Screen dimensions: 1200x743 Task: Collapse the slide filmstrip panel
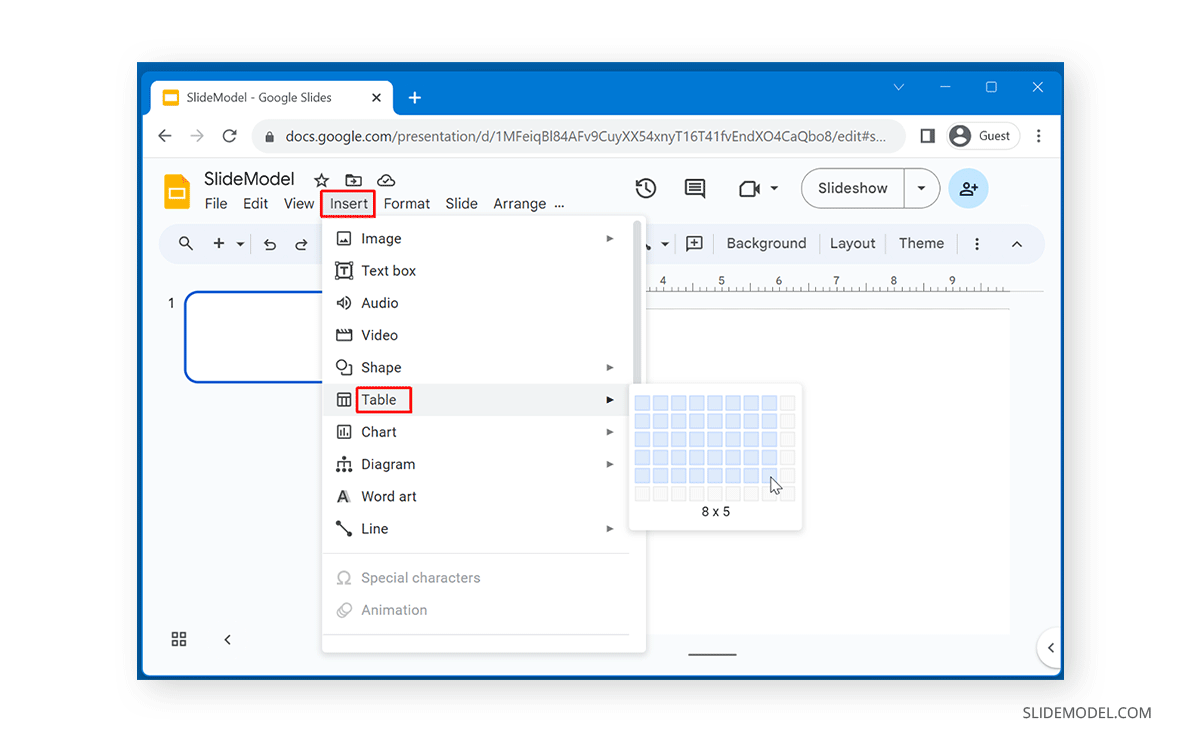click(227, 639)
